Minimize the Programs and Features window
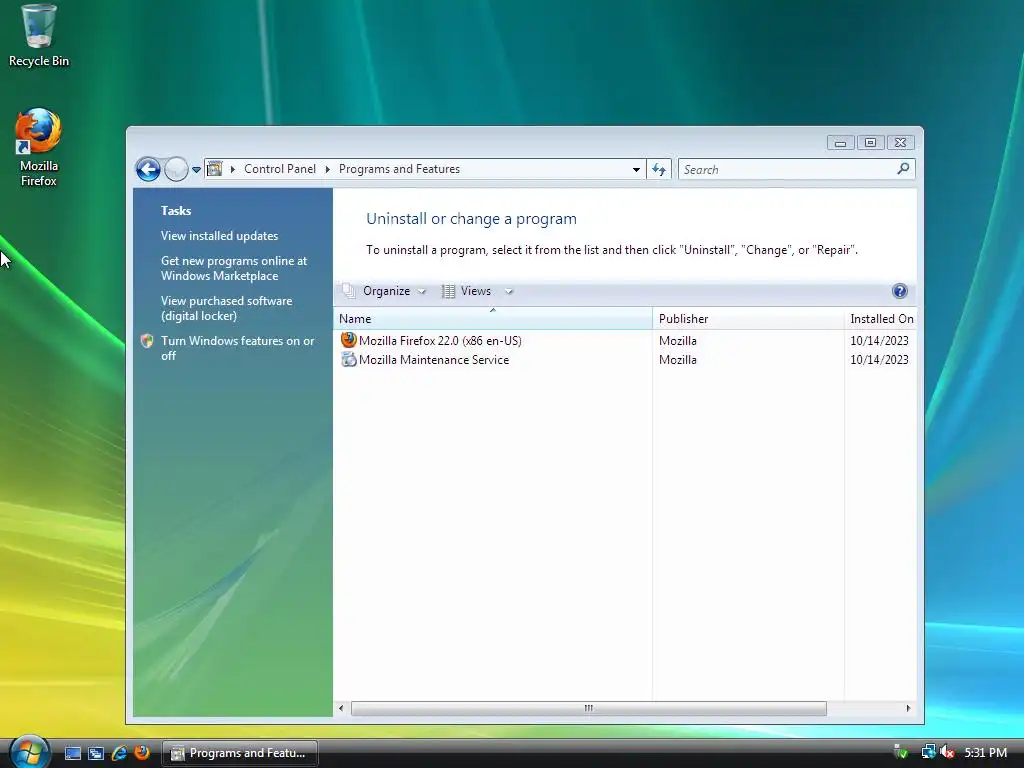Screen dimensions: 1024x768 pyautogui.click(x=840, y=143)
